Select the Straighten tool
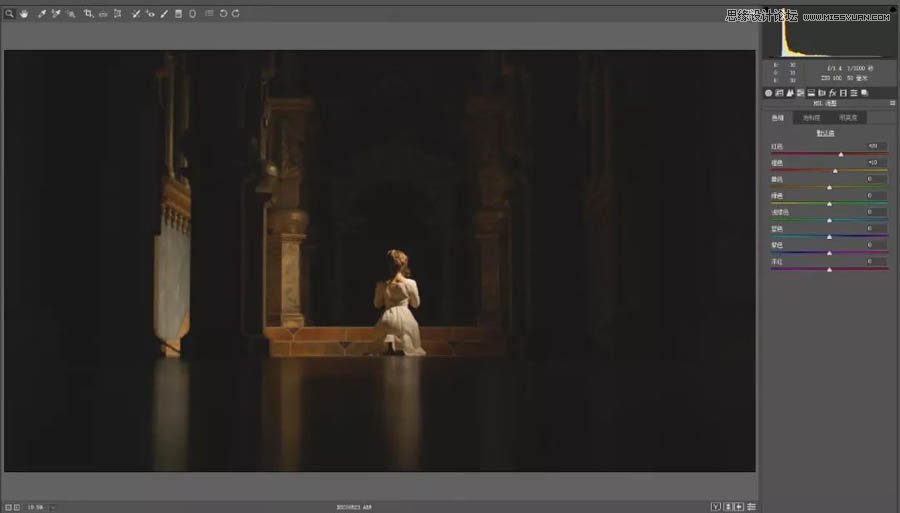Image resolution: width=900 pixels, height=513 pixels. (103, 13)
